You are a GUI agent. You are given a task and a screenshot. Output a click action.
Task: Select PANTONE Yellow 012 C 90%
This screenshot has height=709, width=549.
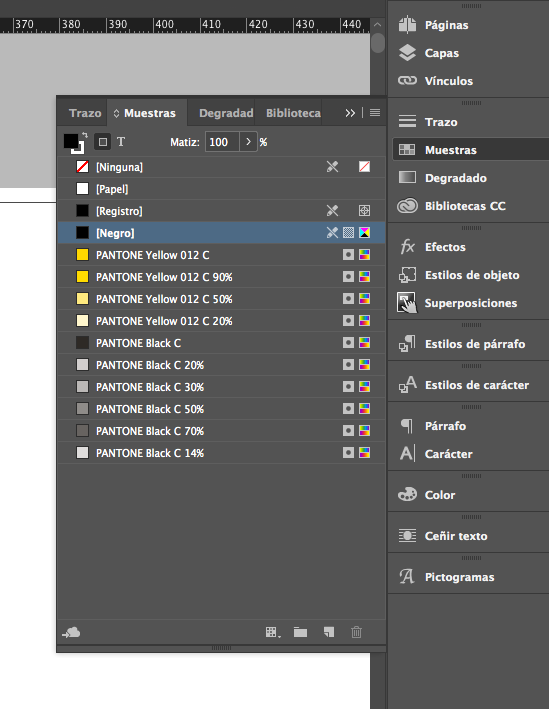click(222, 277)
